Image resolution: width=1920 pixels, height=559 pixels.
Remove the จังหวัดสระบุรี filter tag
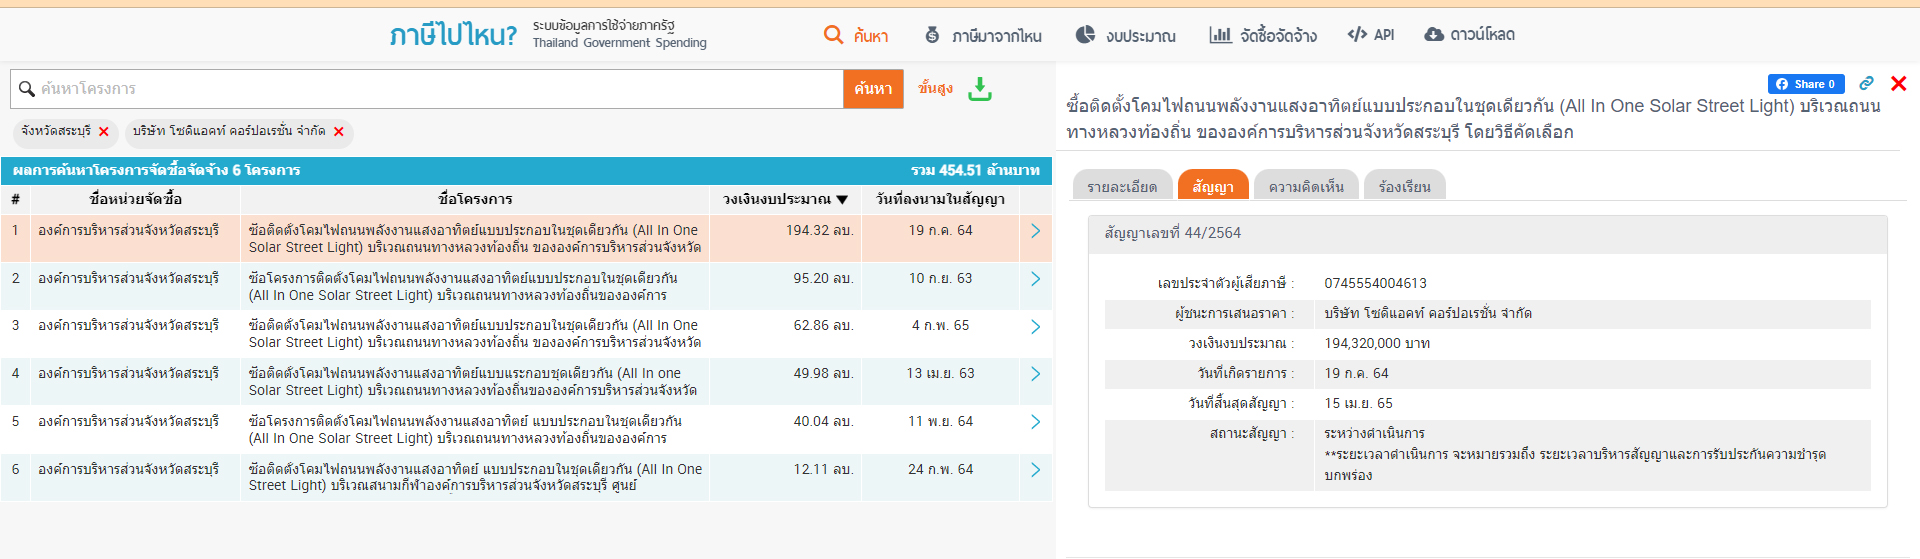click(x=103, y=132)
